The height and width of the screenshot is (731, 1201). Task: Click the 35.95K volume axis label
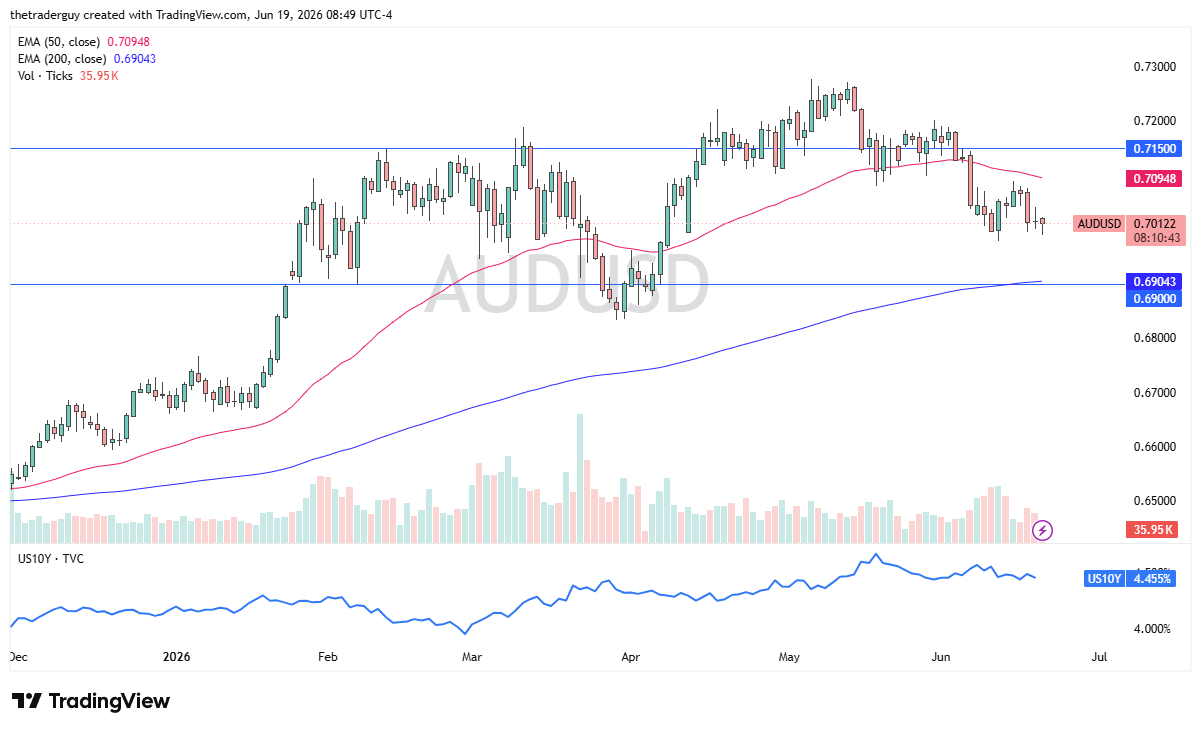pos(1151,530)
